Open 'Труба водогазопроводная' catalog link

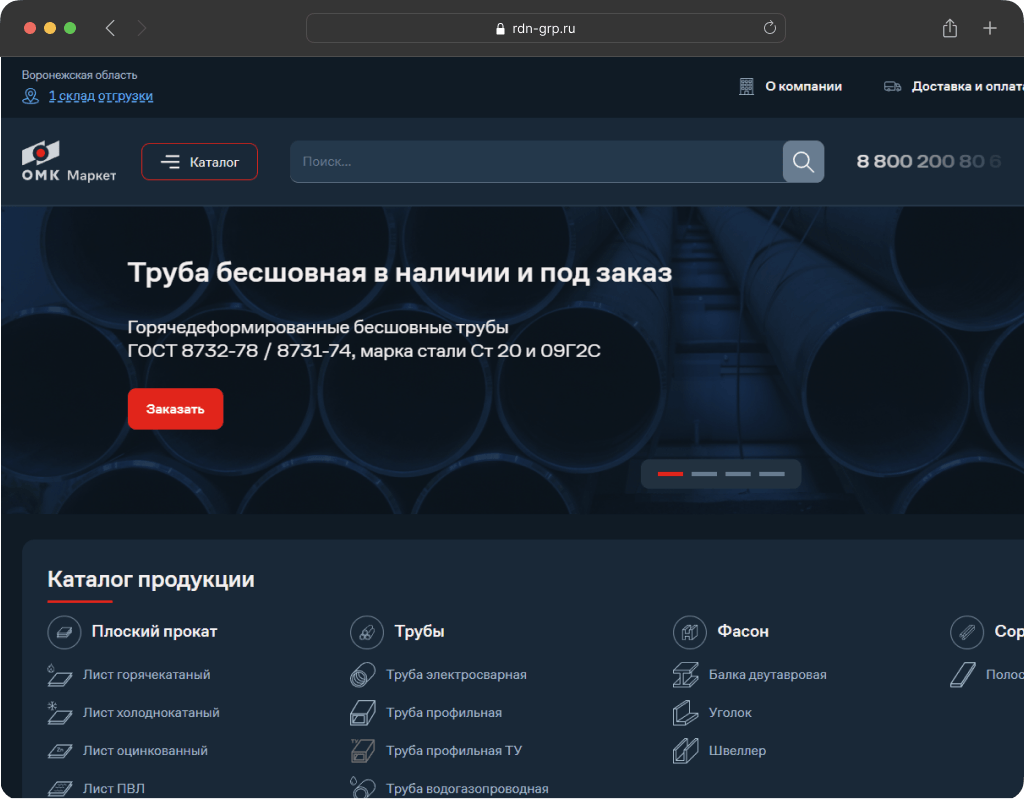(467, 788)
